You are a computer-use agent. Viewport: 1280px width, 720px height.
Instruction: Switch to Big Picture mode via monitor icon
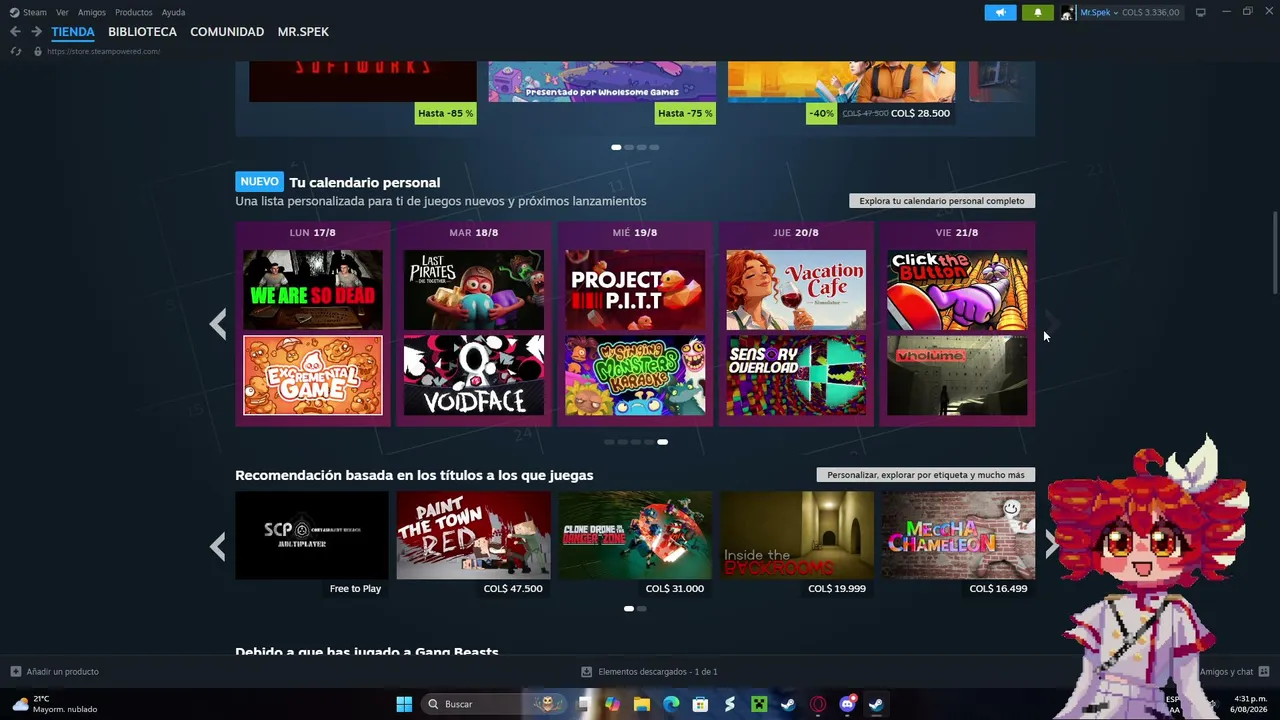coord(1200,13)
